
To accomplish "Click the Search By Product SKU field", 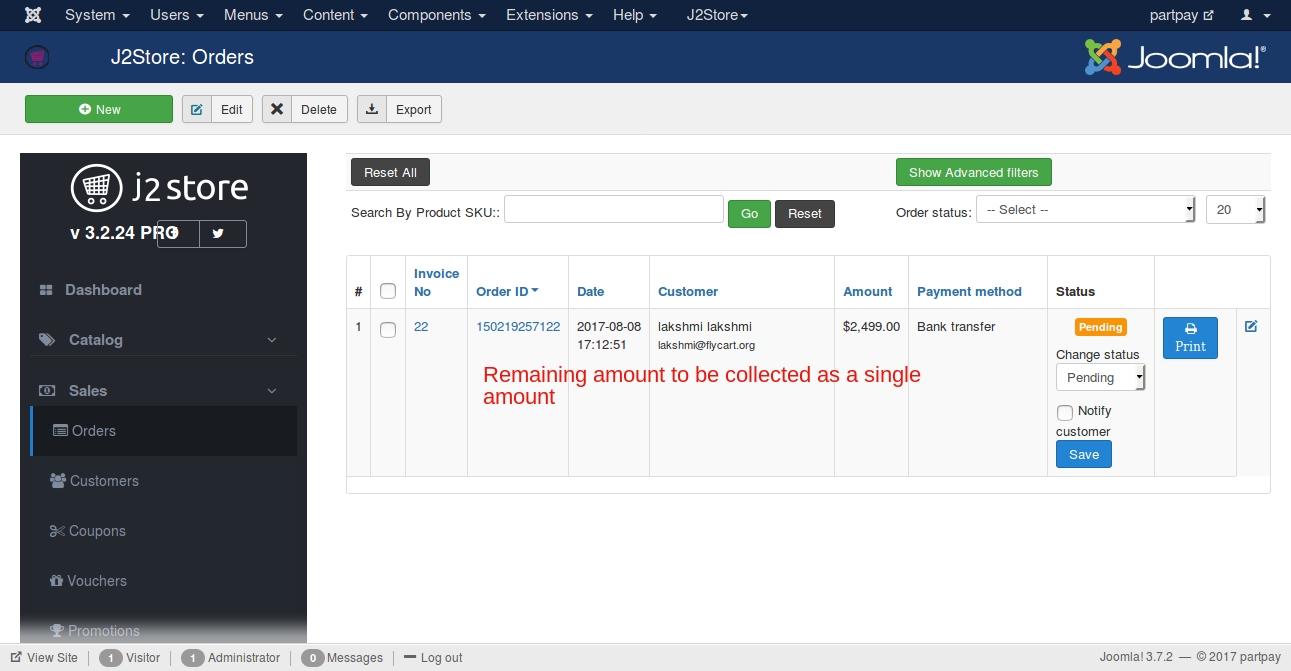I will point(613,210).
